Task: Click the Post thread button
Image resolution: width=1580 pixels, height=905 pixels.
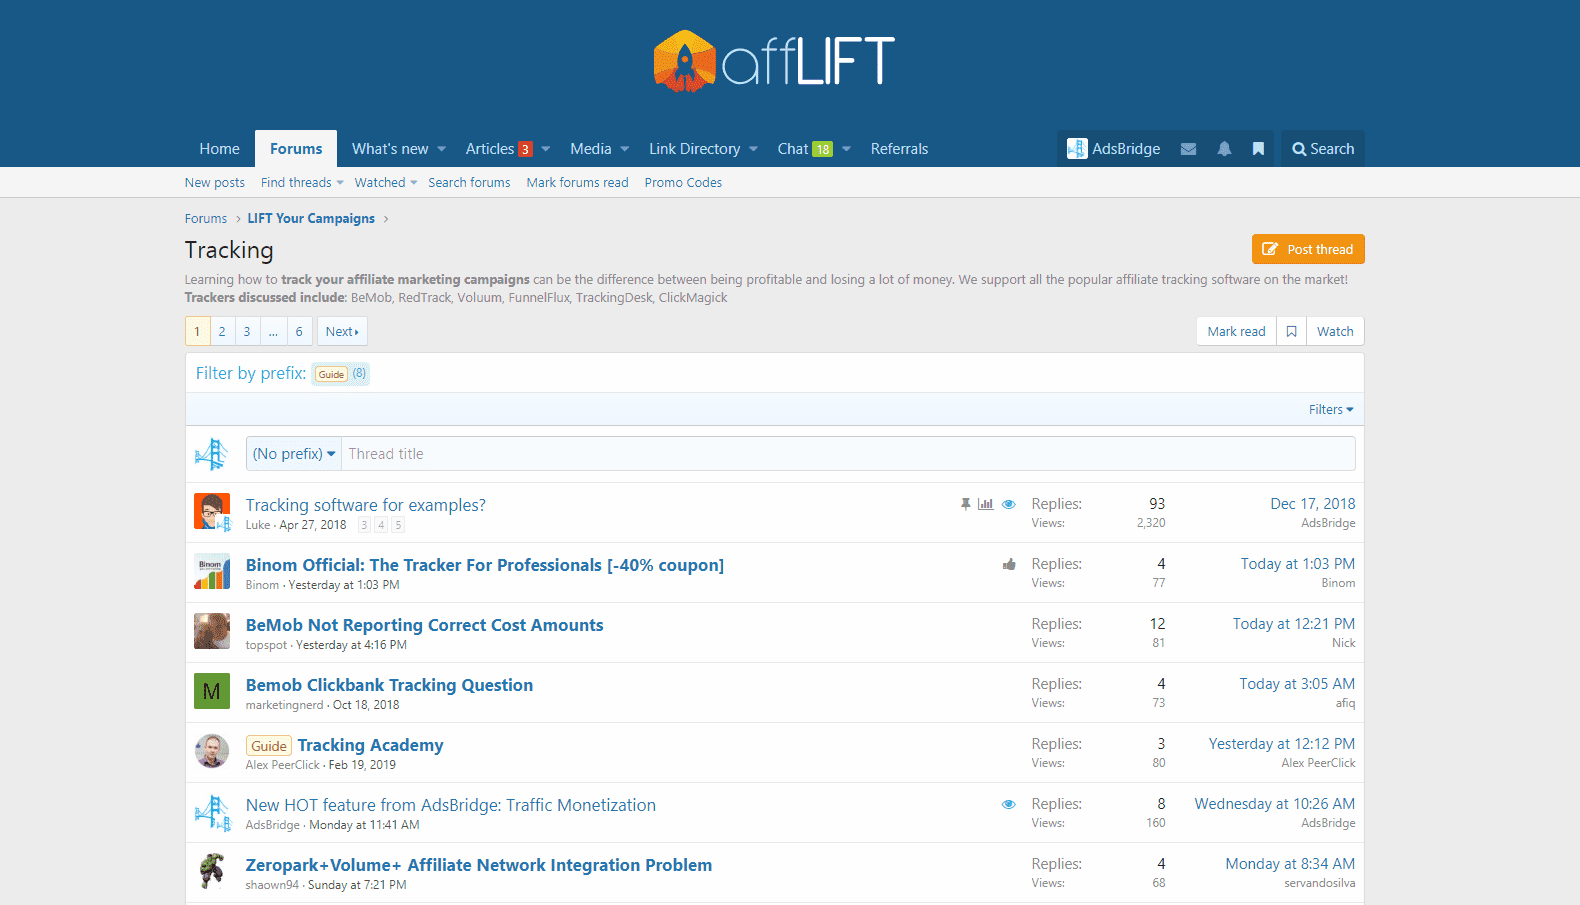Action: coord(1308,249)
